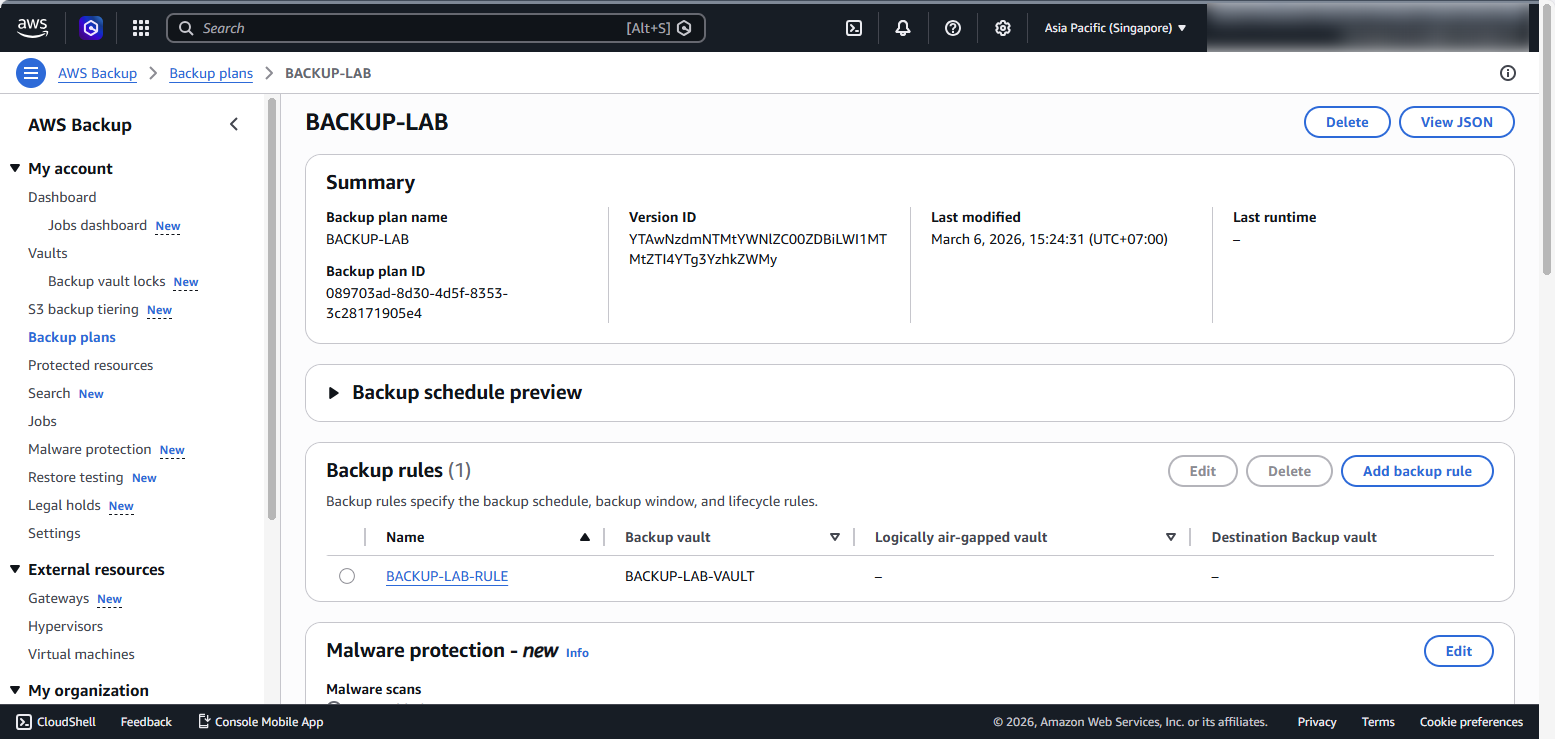Open Console Mobile App in footer
1555x739 pixels.
(x=260, y=722)
